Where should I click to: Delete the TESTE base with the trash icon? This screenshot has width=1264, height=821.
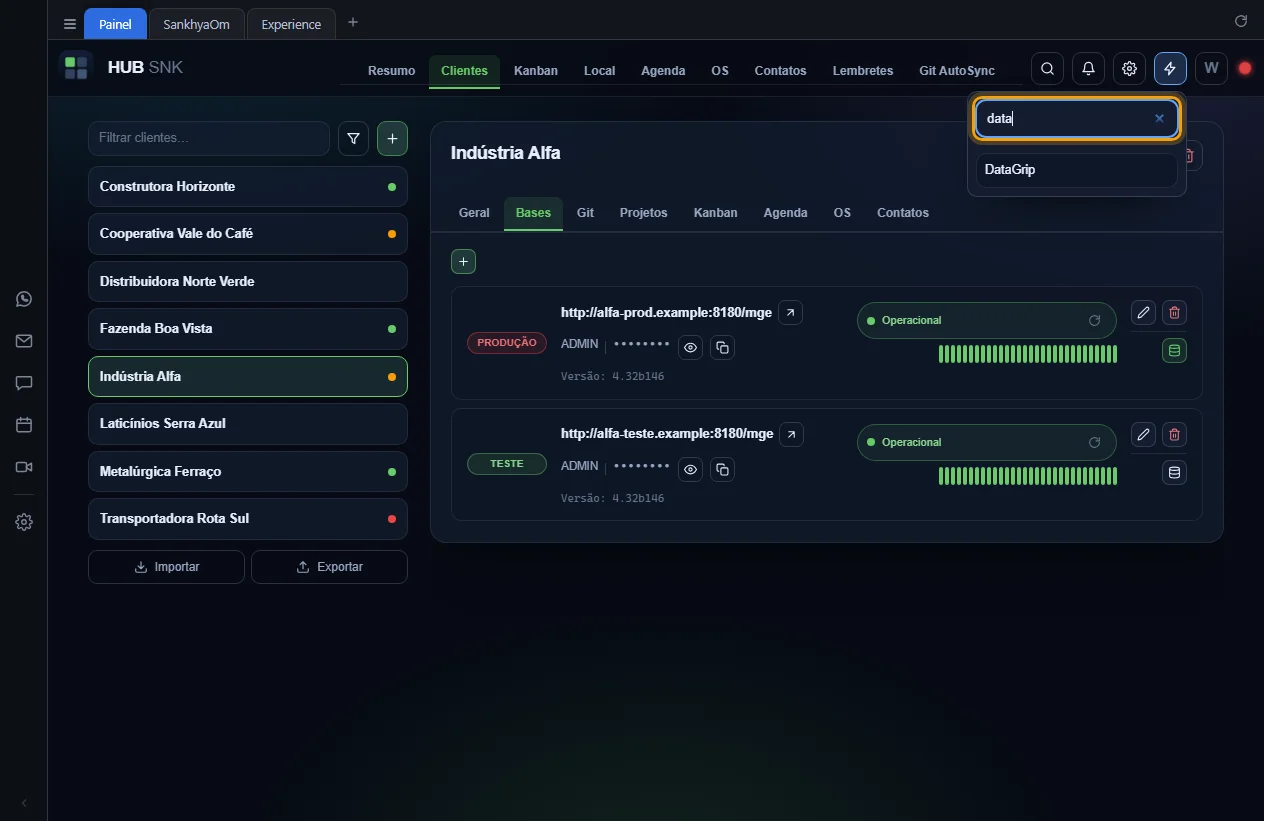pos(1174,435)
